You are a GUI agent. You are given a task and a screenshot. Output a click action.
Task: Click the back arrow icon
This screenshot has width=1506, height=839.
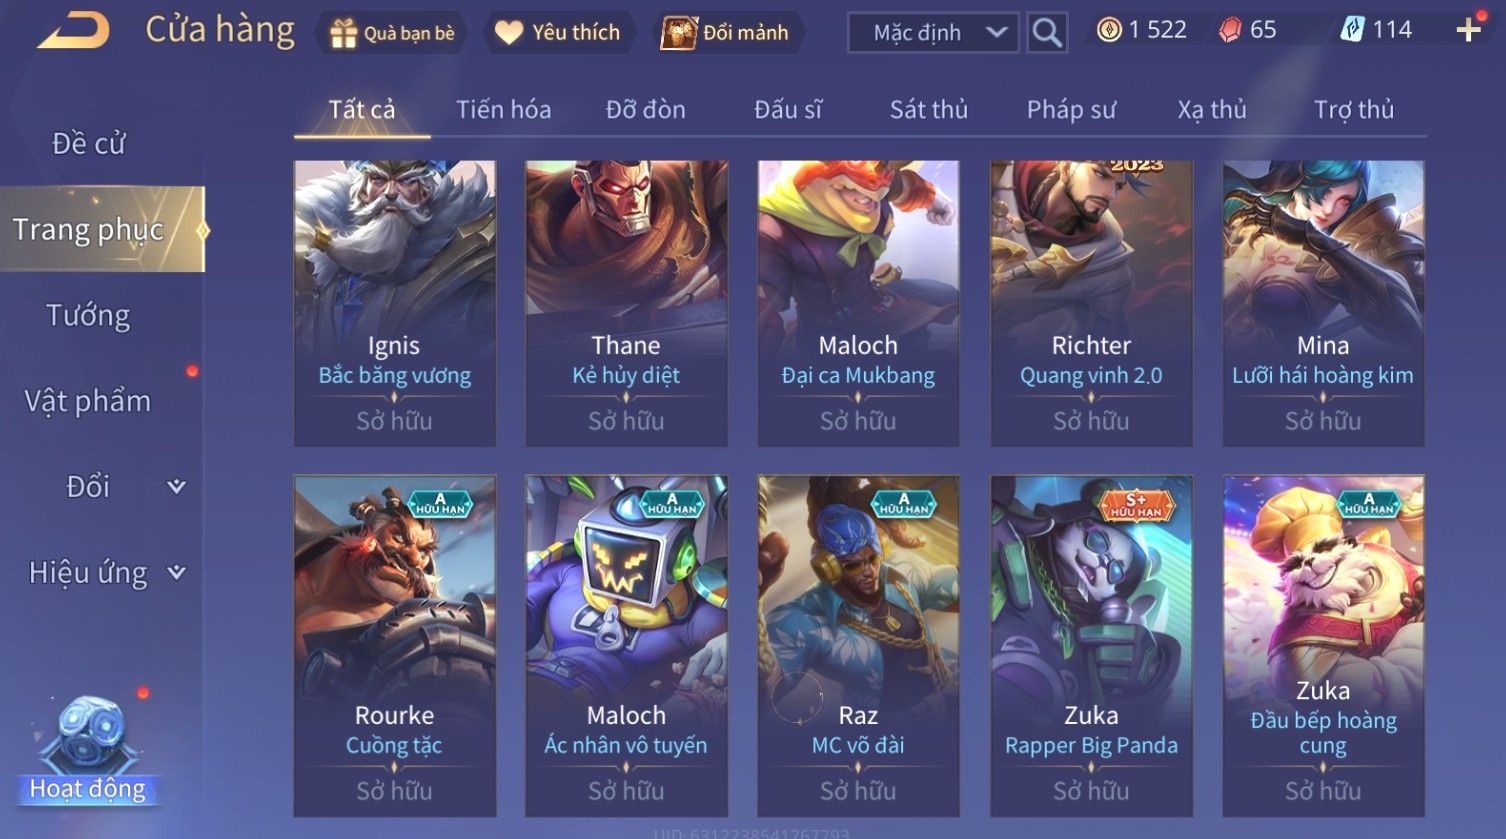click(74, 31)
